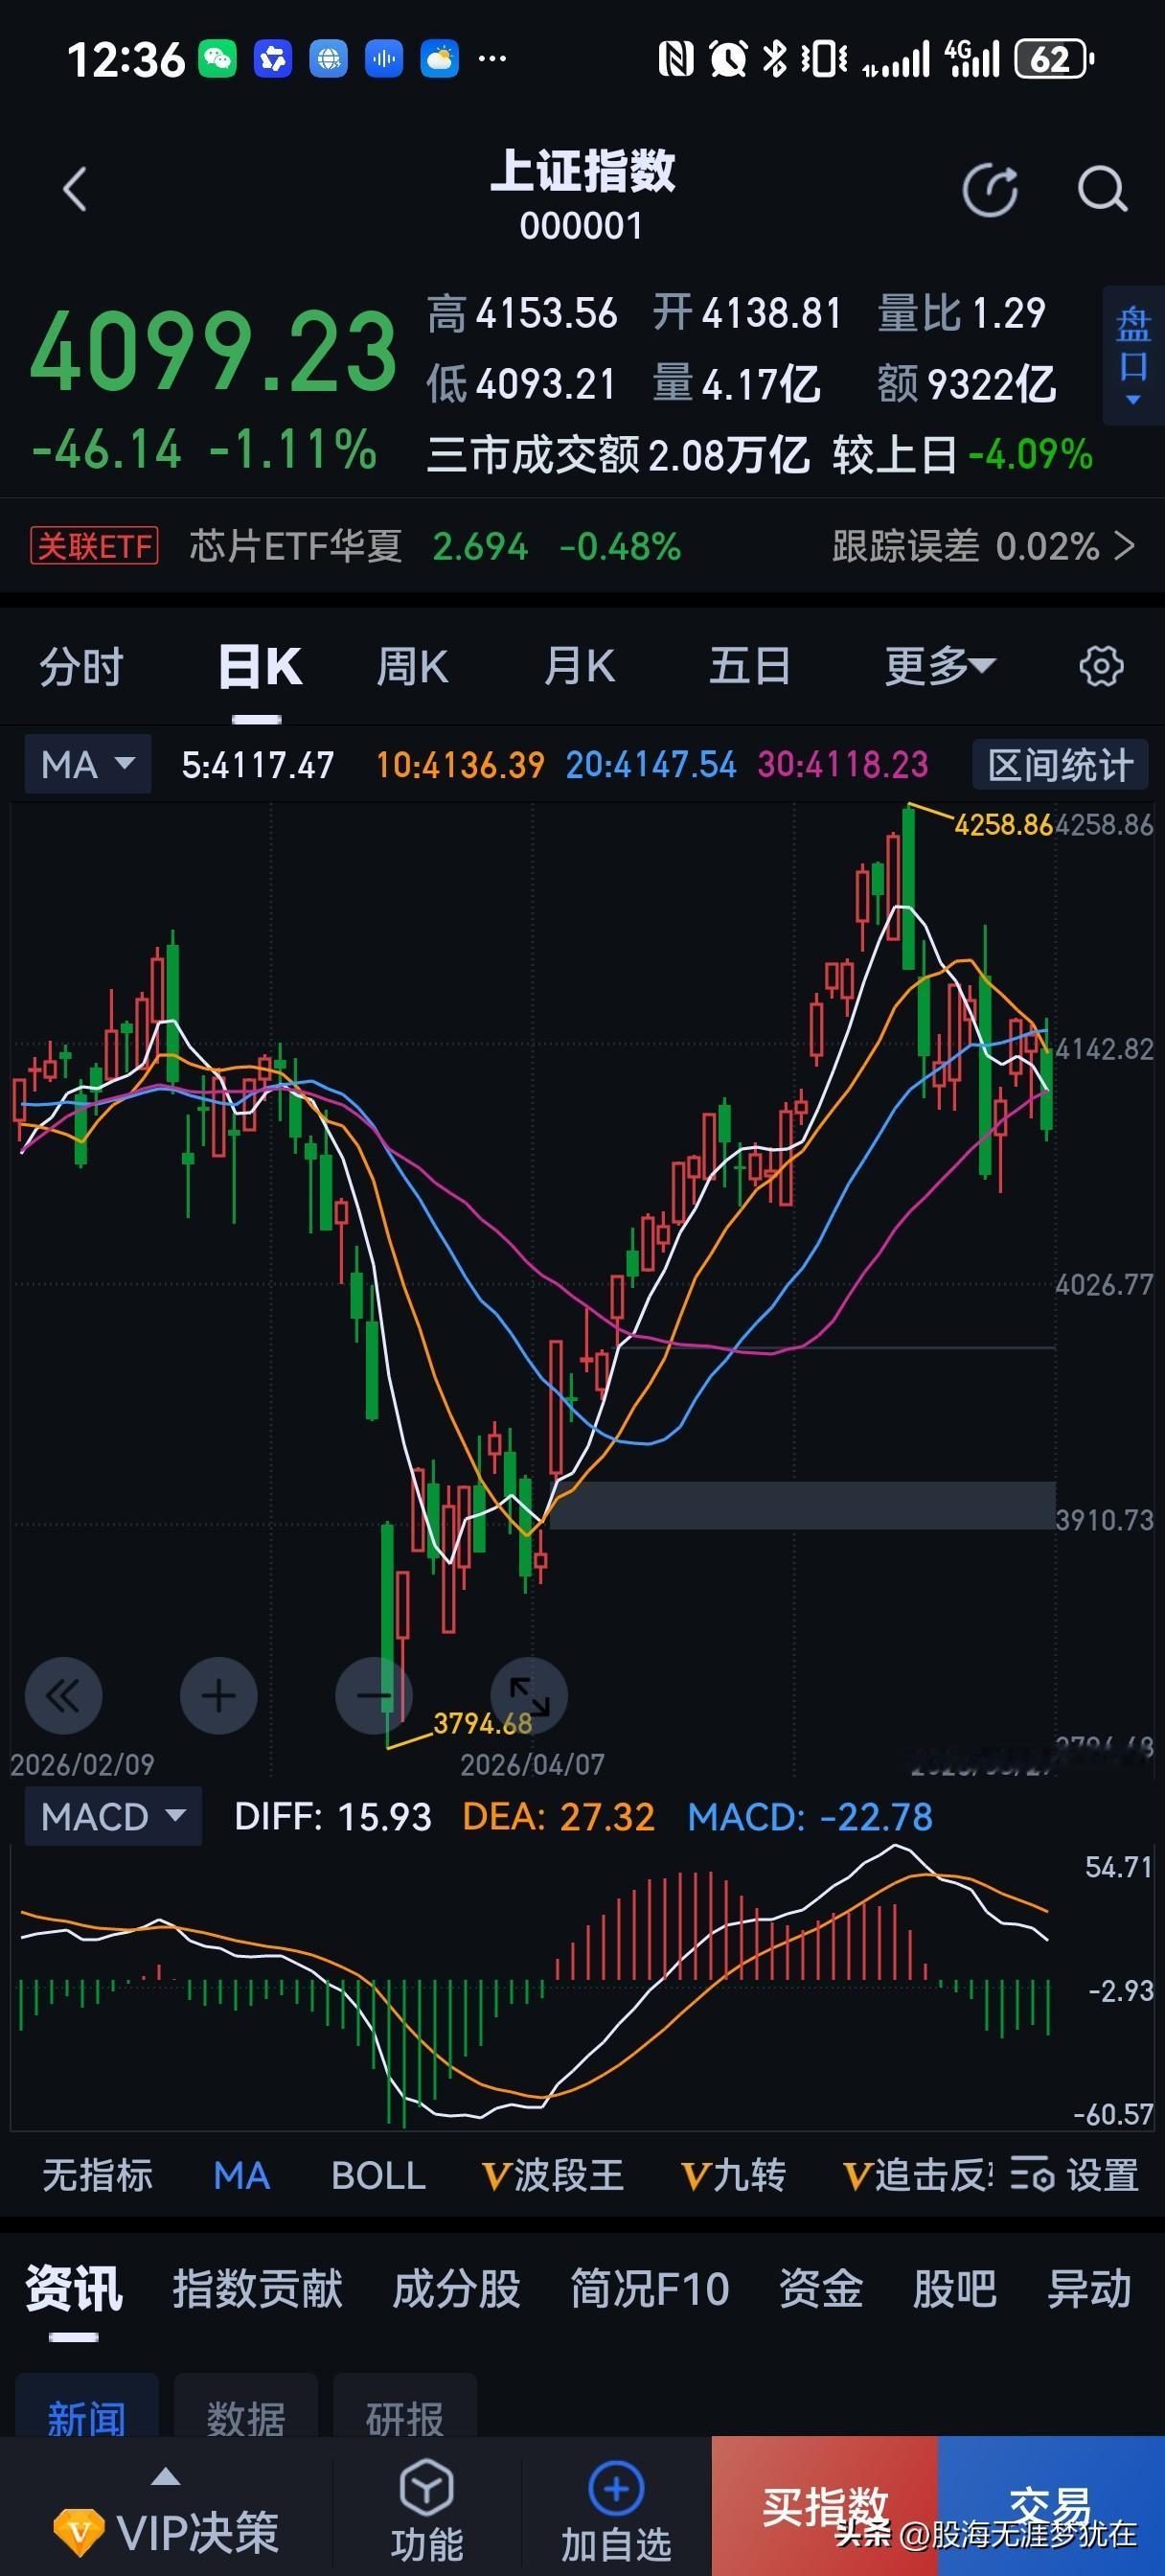Switch to 五日 tab
The image size is (1165, 2576).
750,666
